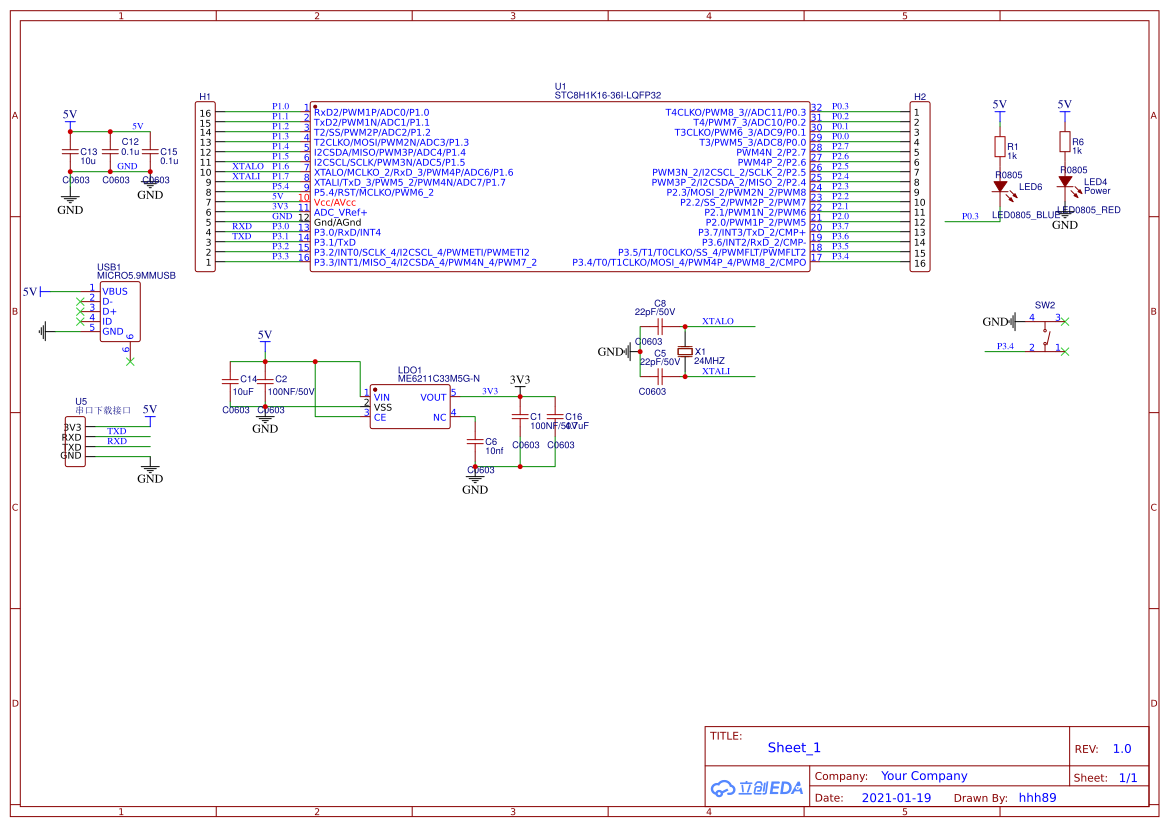Click the SW2 push-button switch symbol
The height and width of the screenshot is (827, 1169).
[1047, 333]
